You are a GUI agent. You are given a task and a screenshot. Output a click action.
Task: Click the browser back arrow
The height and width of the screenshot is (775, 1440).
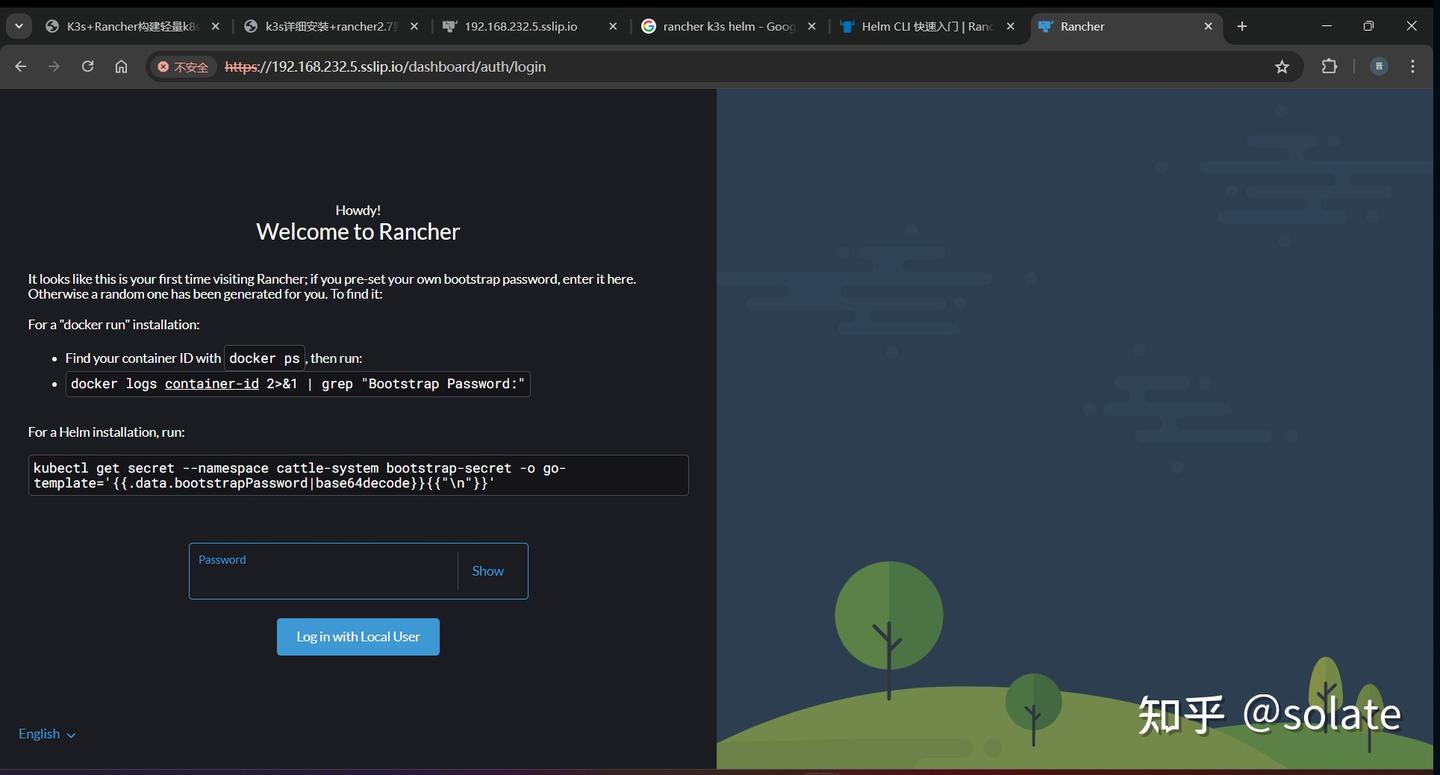click(21, 67)
